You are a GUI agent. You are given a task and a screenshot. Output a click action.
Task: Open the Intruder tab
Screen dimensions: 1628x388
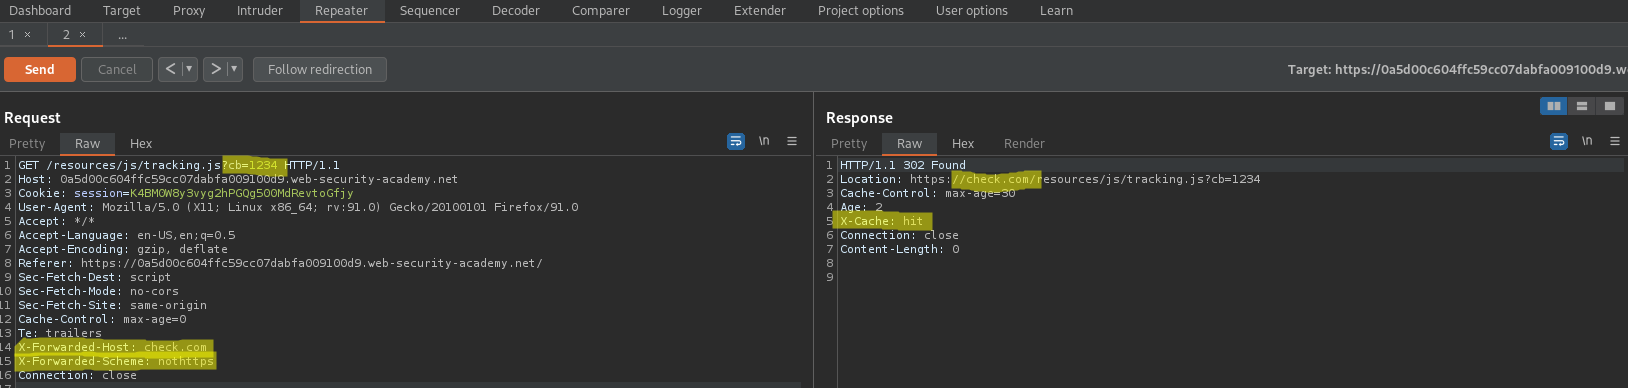tap(260, 11)
